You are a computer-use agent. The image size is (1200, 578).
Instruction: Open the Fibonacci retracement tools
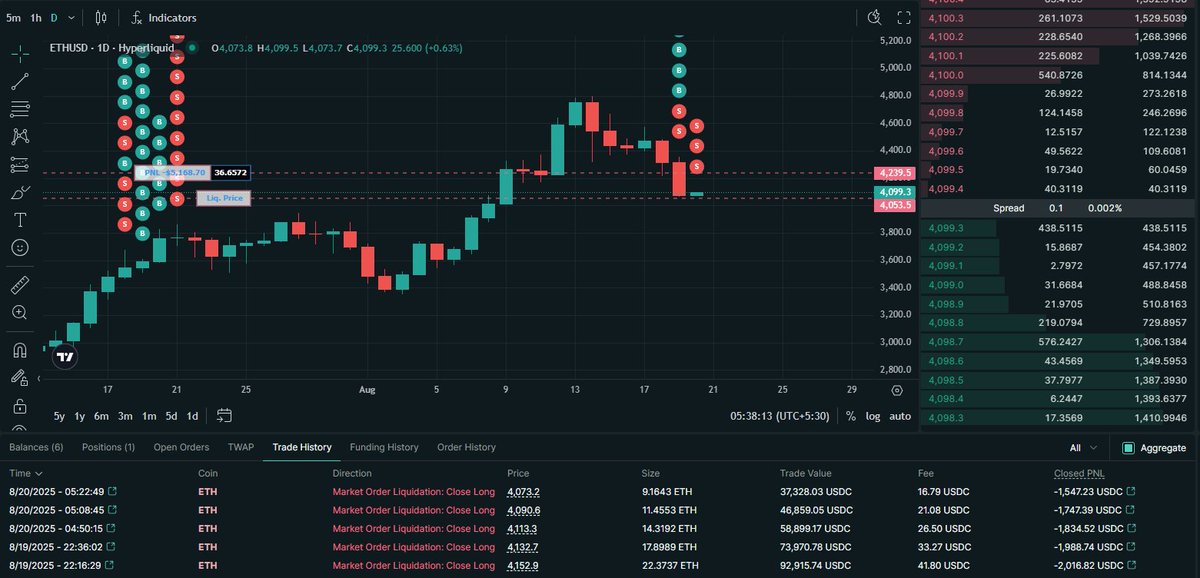click(x=20, y=109)
